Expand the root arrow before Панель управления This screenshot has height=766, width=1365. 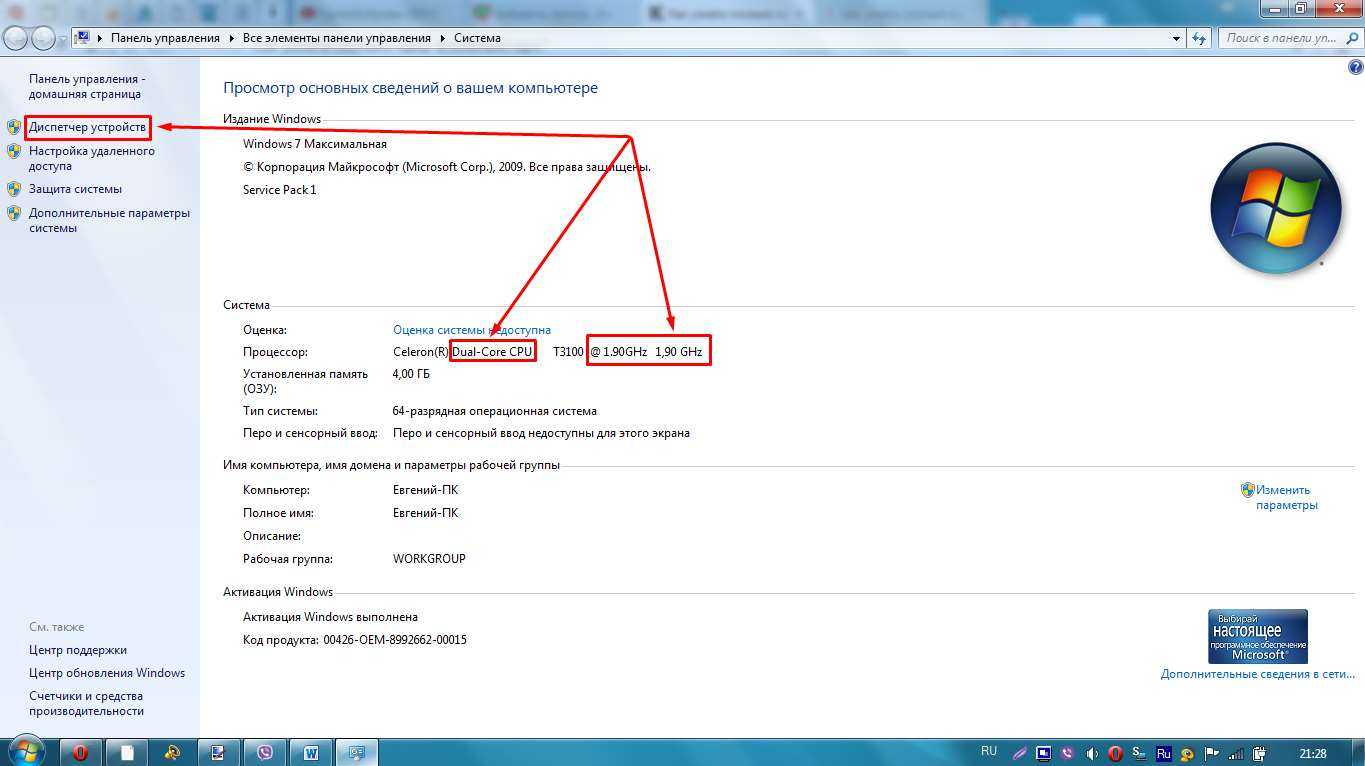pos(100,38)
